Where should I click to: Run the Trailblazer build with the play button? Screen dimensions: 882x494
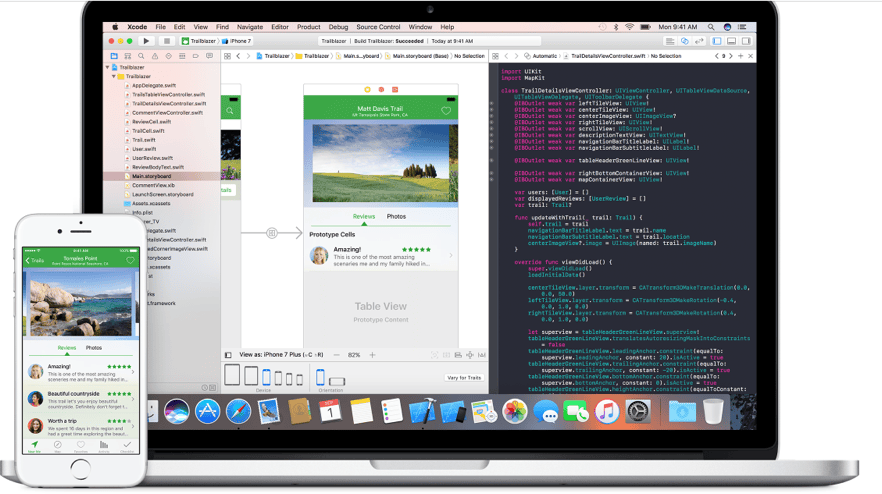tap(146, 41)
